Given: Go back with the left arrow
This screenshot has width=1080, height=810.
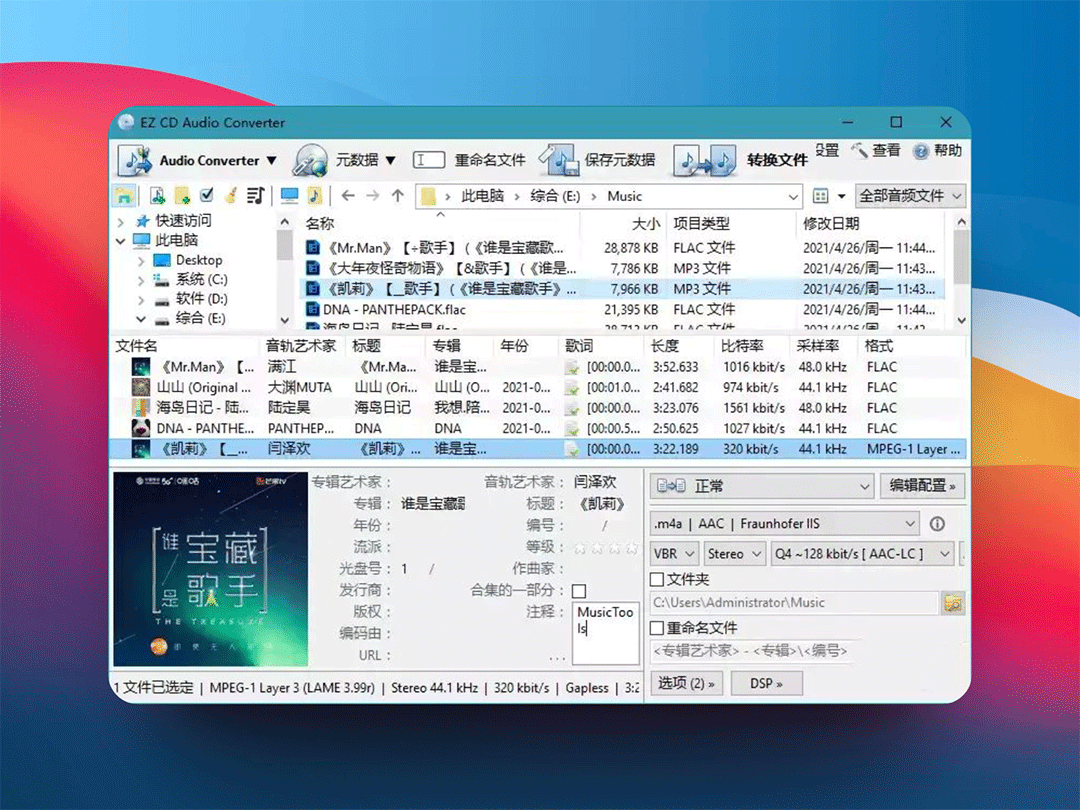Looking at the screenshot, I should click(x=348, y=196).
